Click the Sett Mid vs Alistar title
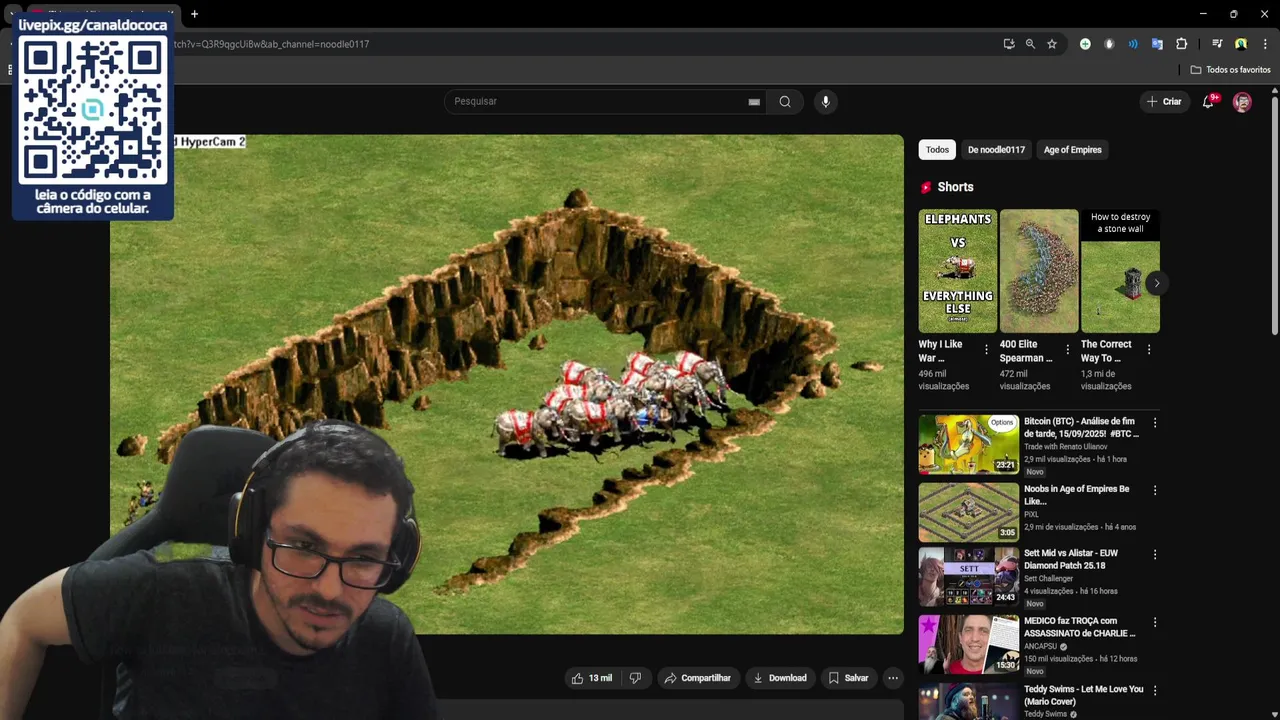This screenshot has width=1280, height=720. pyautogui.click(x=1071, y=559)
